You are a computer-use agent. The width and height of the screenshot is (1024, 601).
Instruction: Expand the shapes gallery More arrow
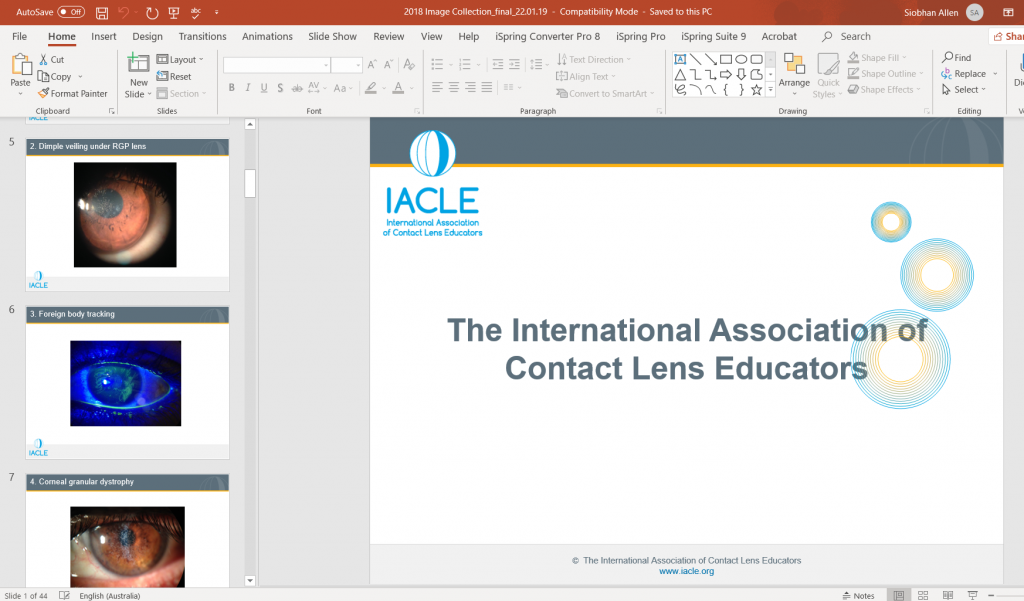point(771,90)
